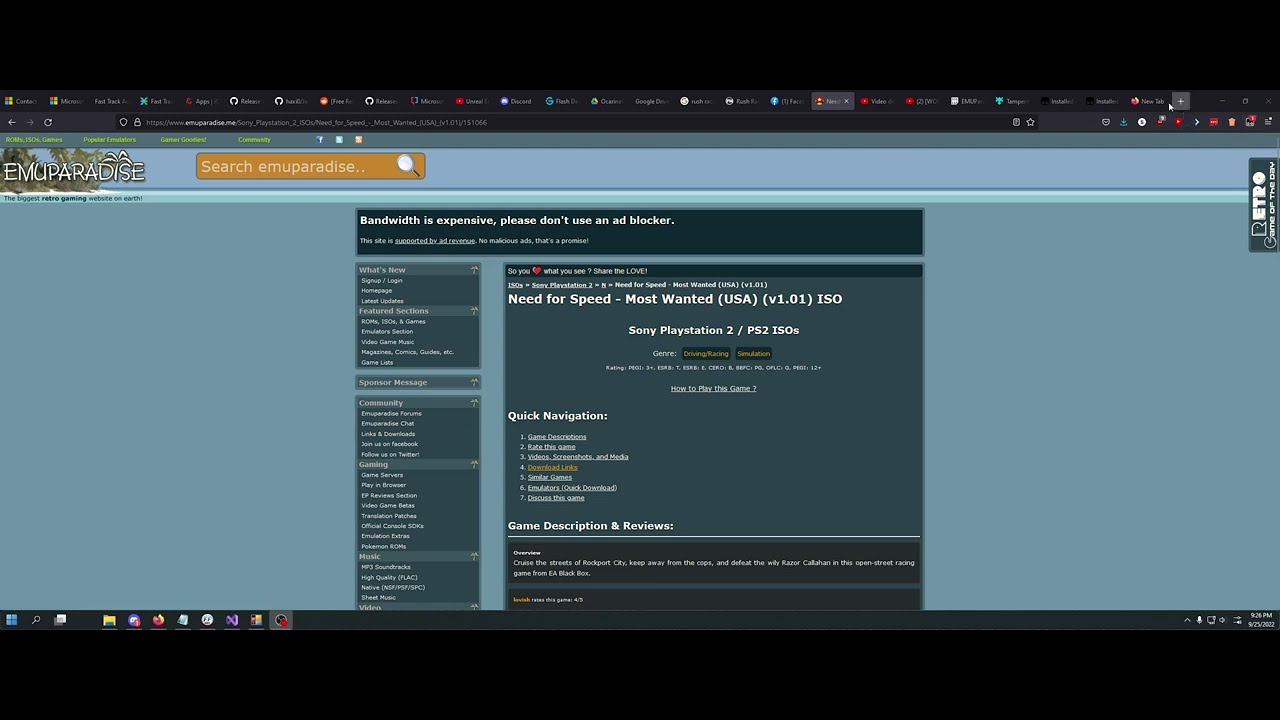Collapse the Featured Sections sidebar panel
The image size is (1280, 720).
(x=474, y=311)
